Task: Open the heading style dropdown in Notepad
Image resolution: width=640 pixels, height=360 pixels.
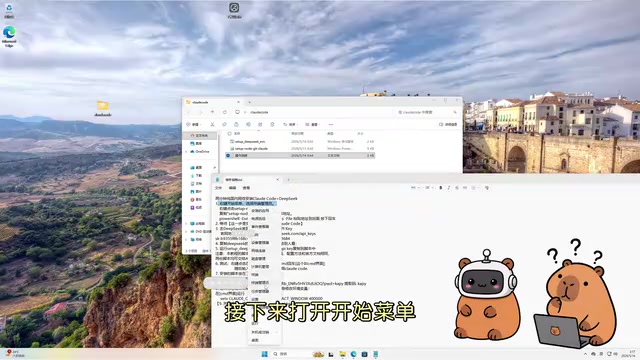Action: point(415,188)
